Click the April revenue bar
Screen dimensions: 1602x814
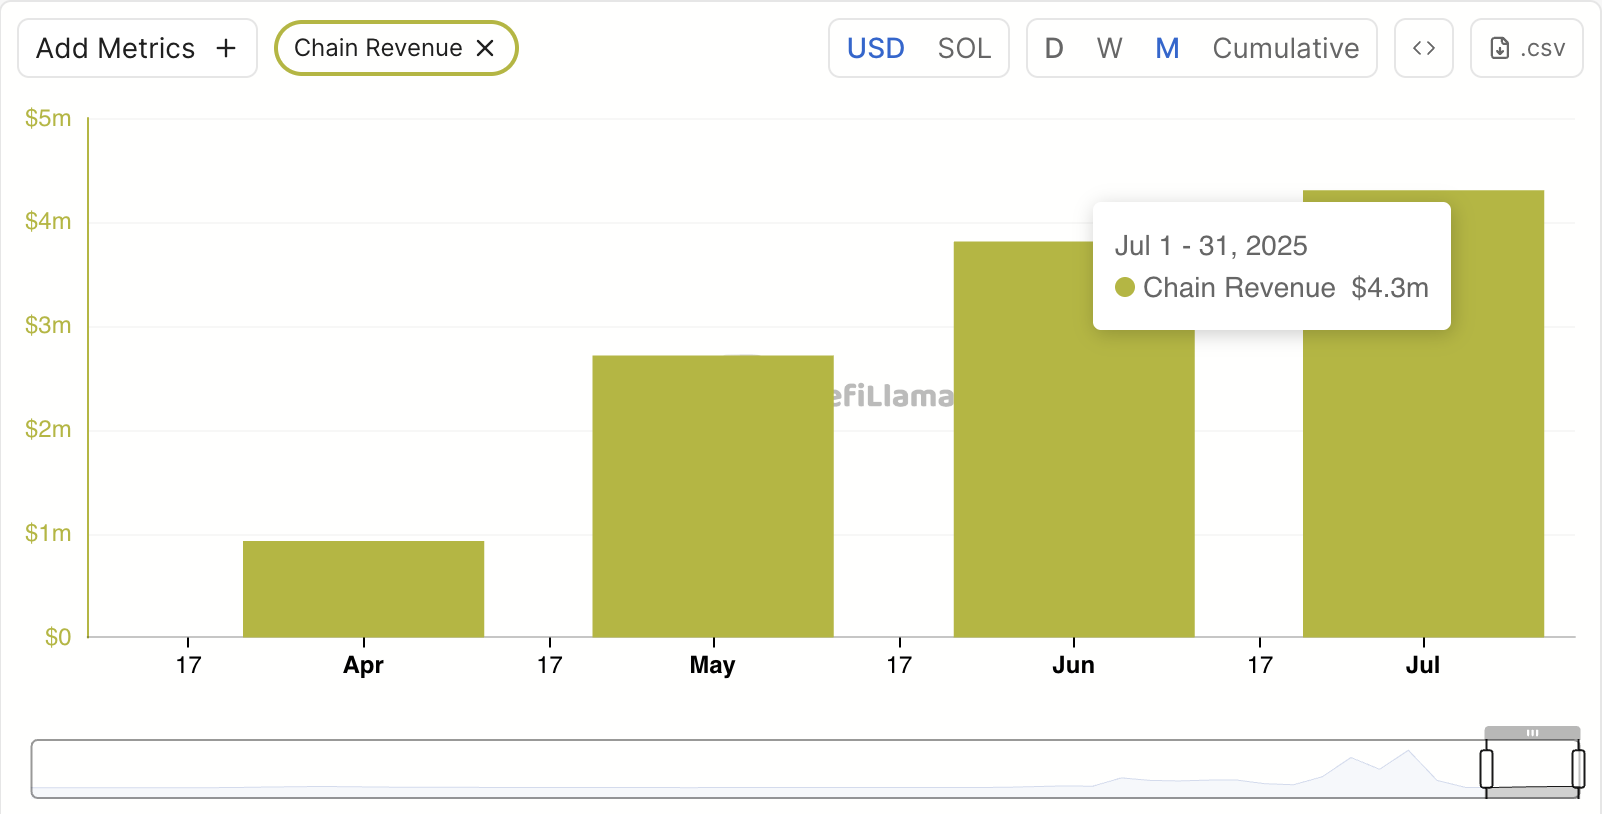(363, 589)
